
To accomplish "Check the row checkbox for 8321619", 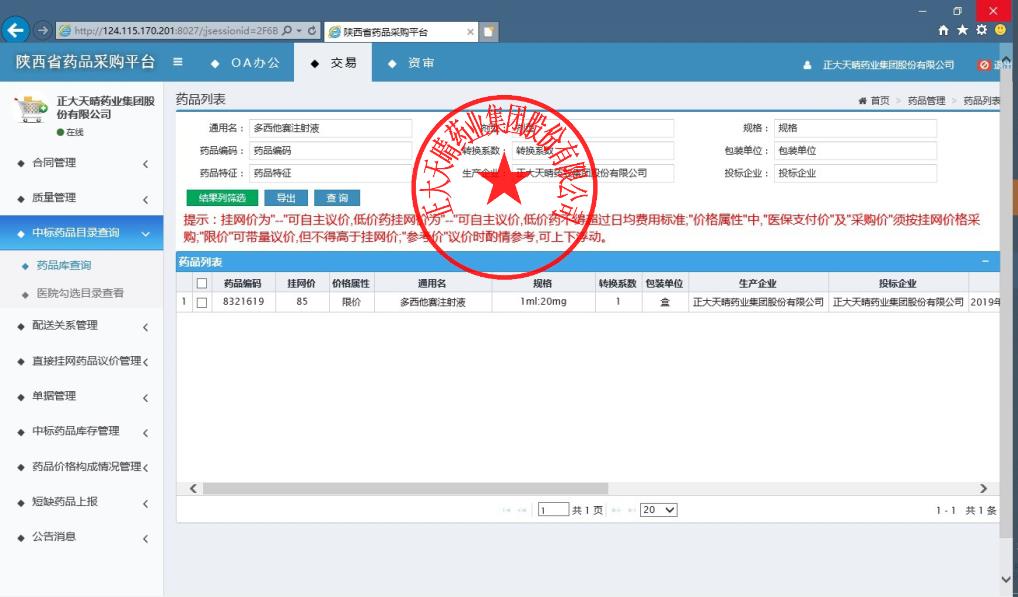I will pos(202,302).
